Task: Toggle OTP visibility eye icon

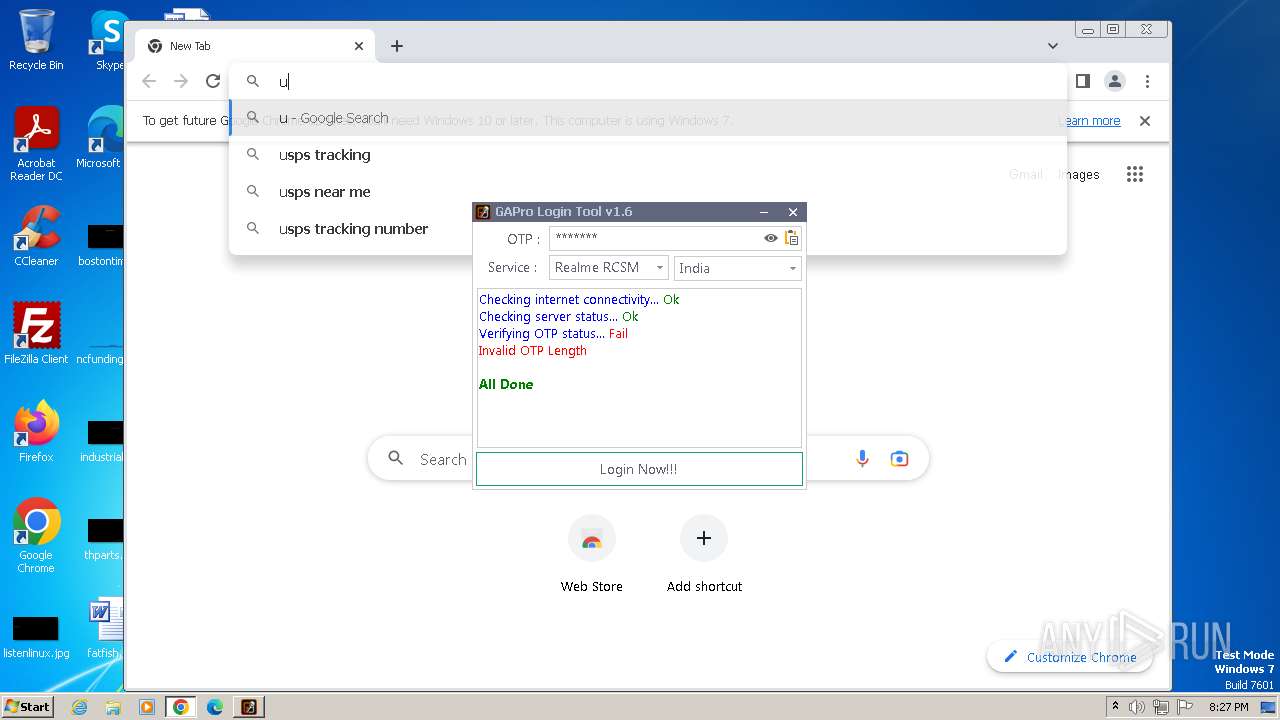Action: tap(771, 238)
